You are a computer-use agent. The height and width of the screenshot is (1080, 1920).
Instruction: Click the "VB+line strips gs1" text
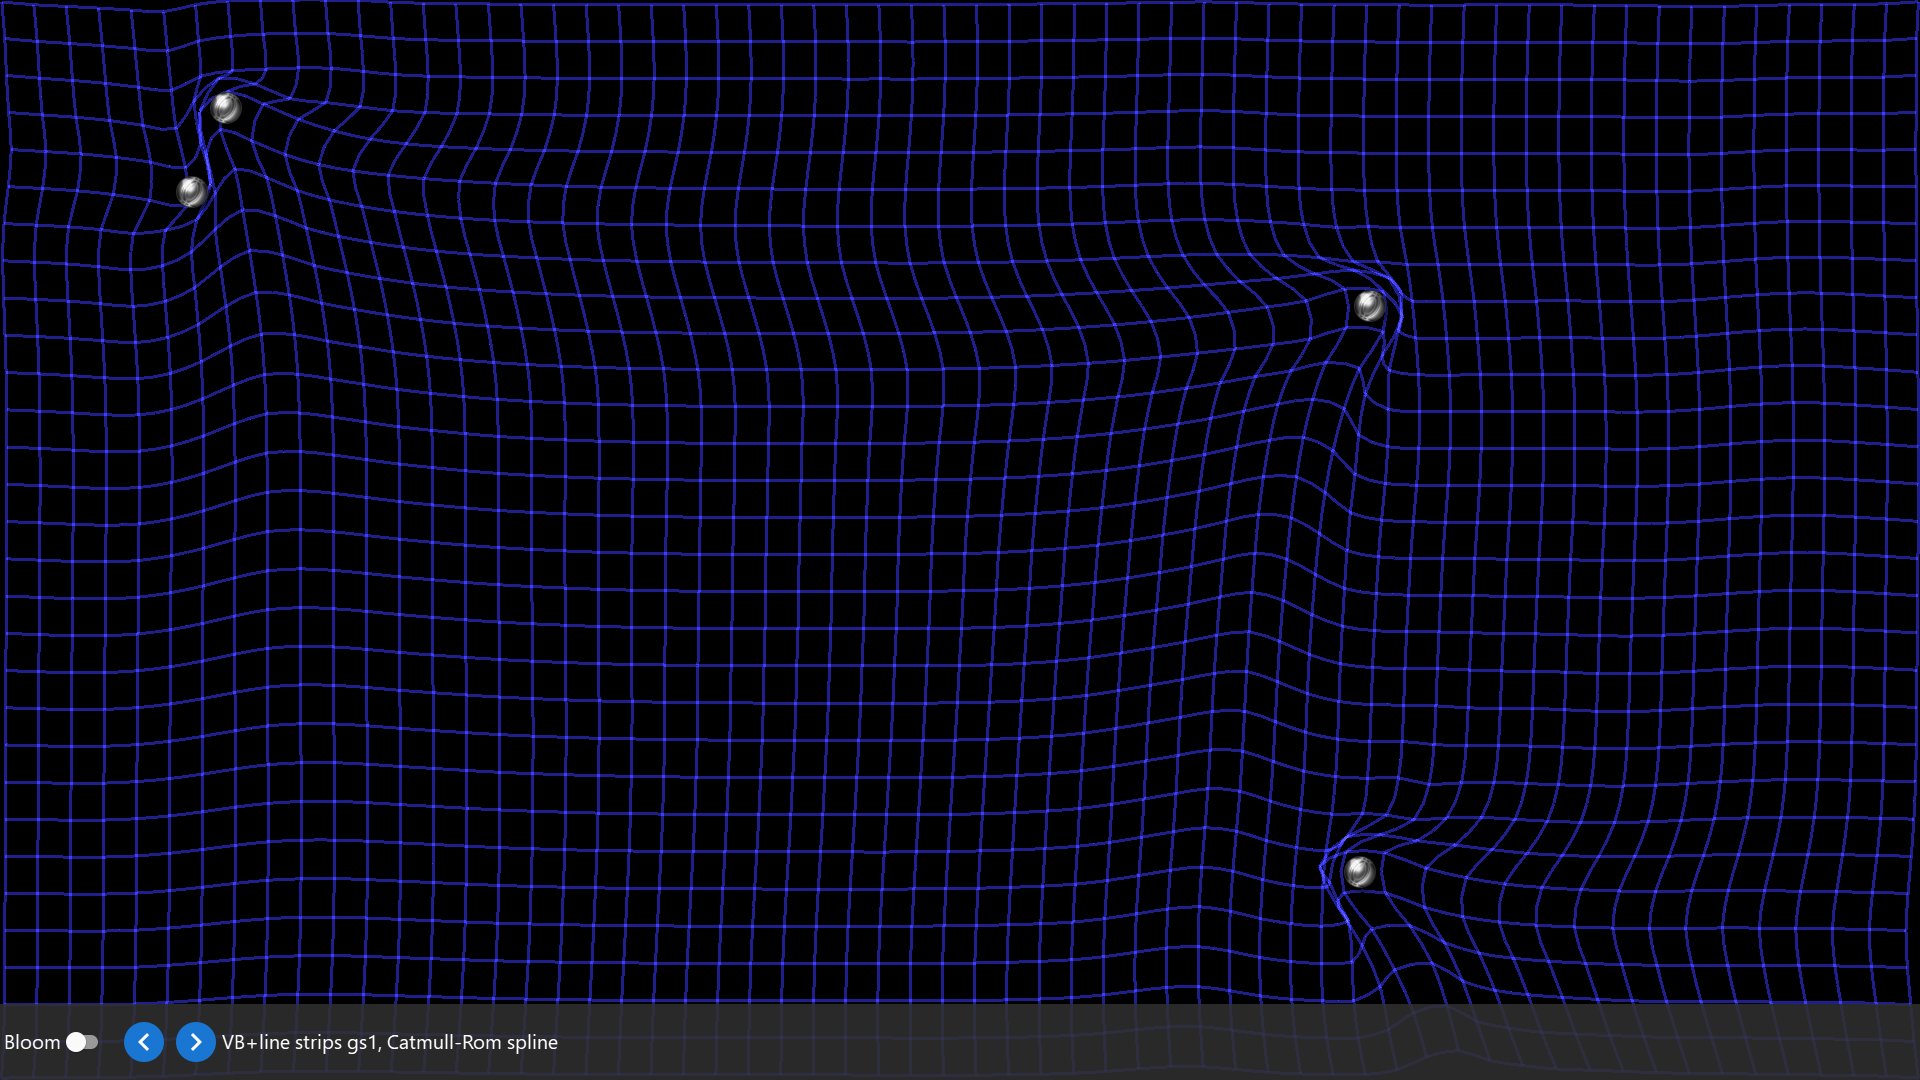click(x=300, y=1042)
